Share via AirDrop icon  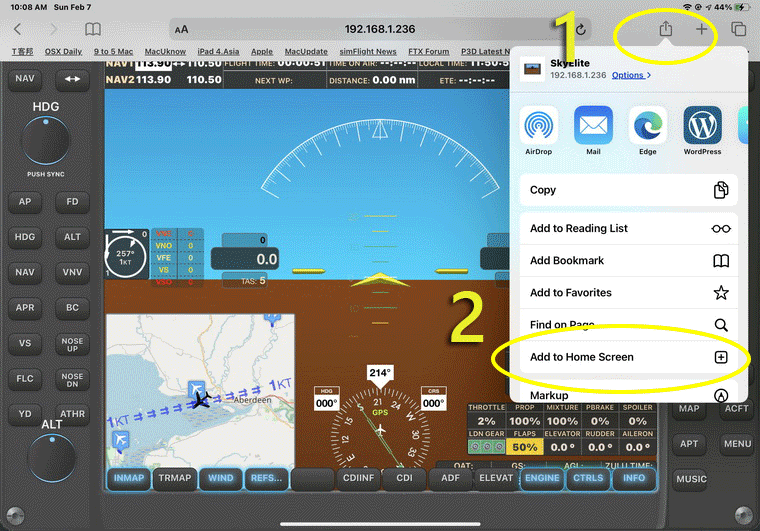pos(538,126)
